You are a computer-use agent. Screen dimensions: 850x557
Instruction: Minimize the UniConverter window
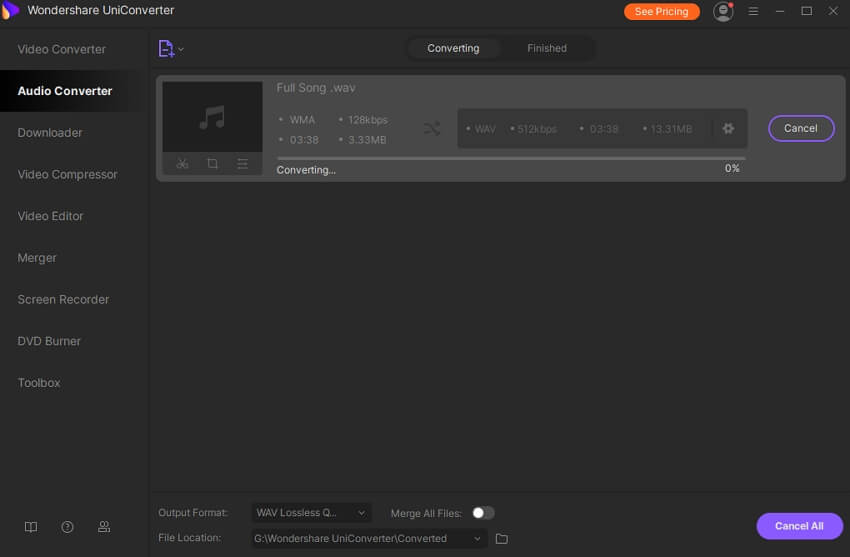[780, 11]
